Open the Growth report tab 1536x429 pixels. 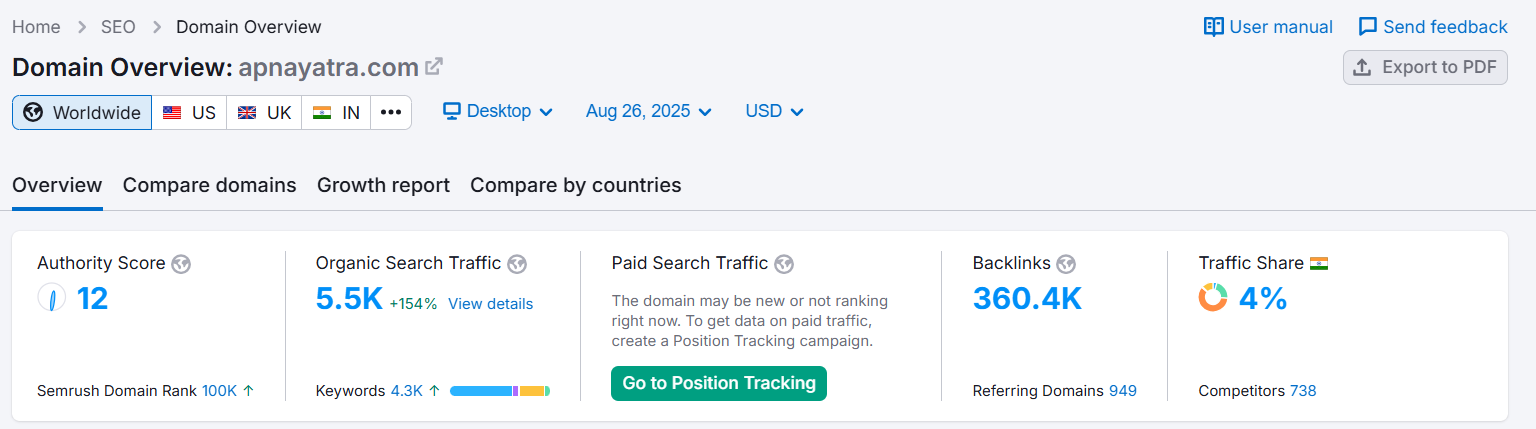tap(383, 185)
